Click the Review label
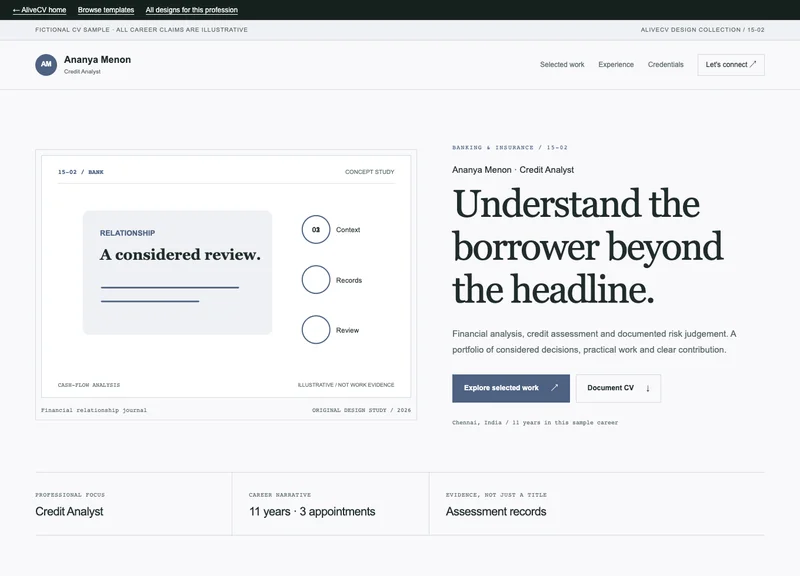800x576 pixels. (347, 331)
